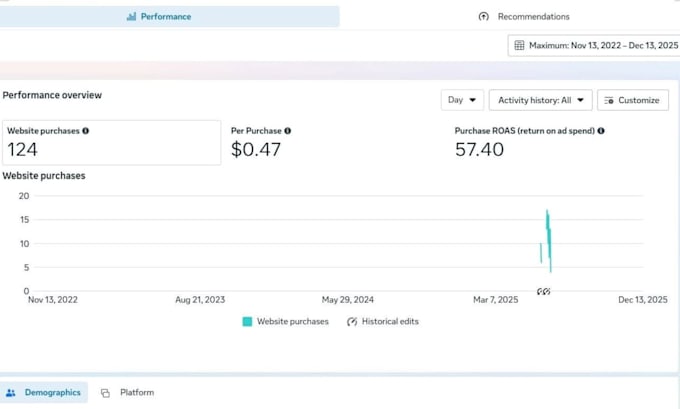Click the Purchase ROAS info icon

click(x=601, y=131)
